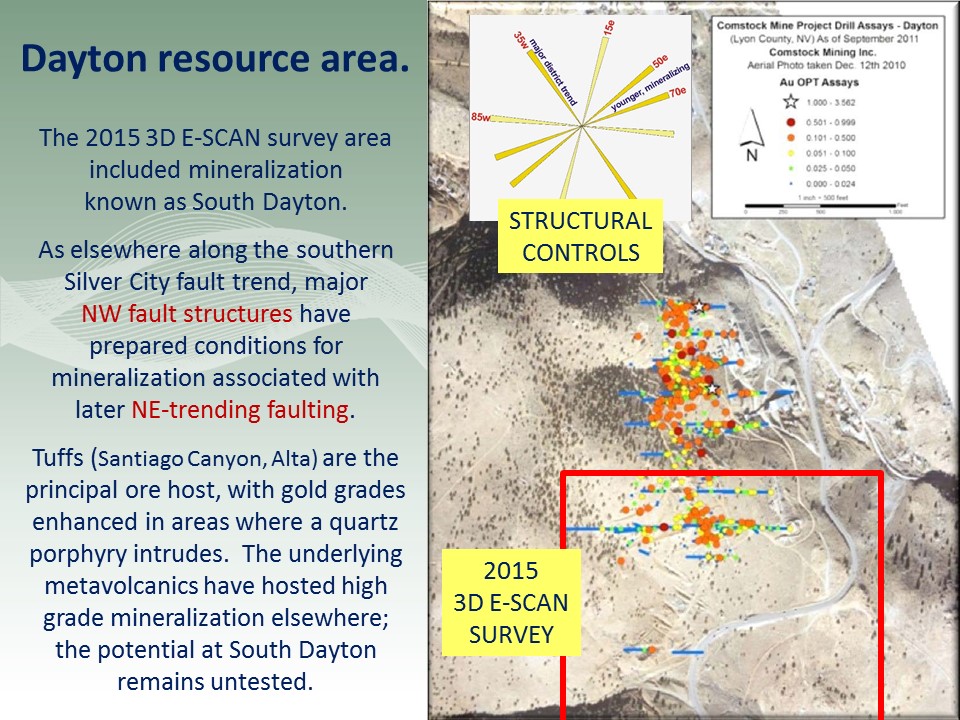Click 'The 2015 3D E-SCAN survey area' line
The height and width of the screenshot is (720, 960).
pyautogui.click(x=216, y=138)
